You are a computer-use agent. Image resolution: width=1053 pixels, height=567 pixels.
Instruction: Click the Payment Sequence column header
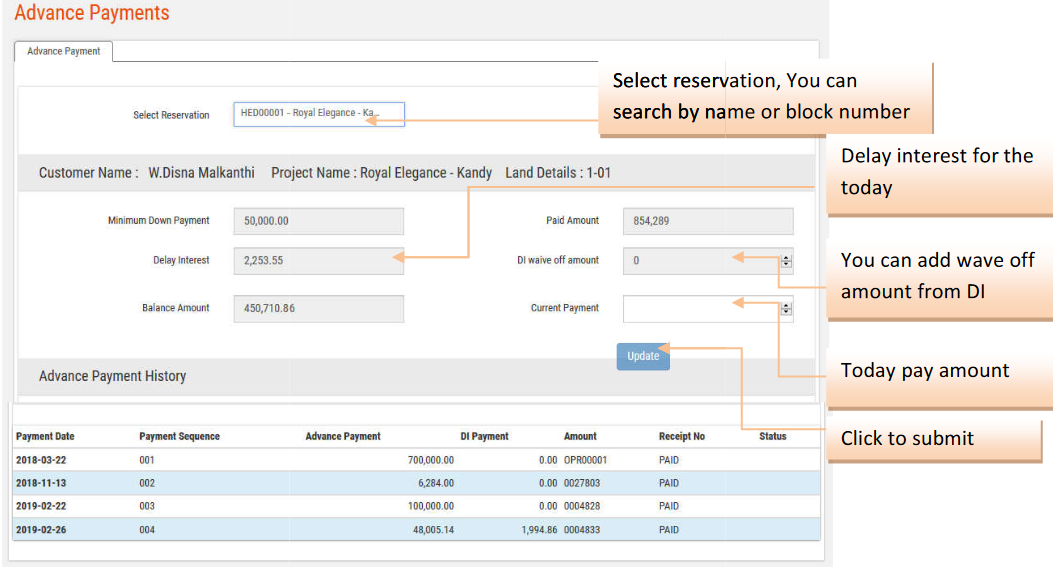tap(179, 437)
